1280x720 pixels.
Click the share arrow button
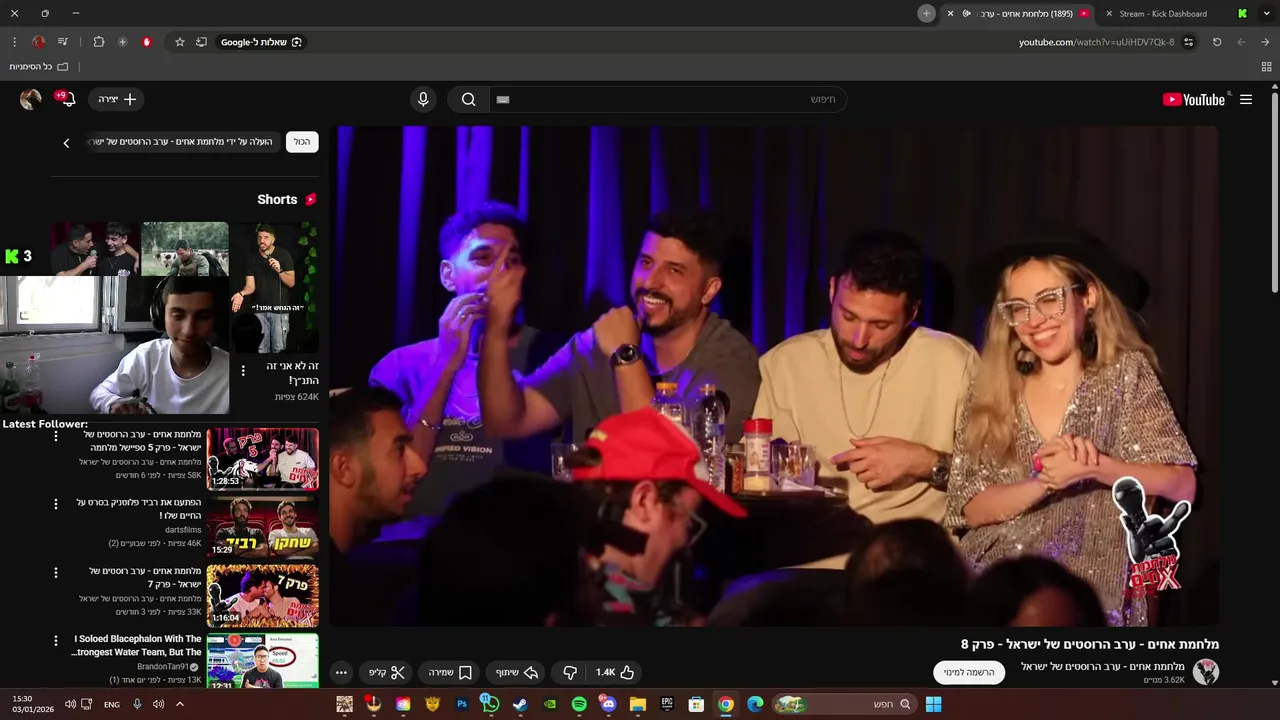518,673
